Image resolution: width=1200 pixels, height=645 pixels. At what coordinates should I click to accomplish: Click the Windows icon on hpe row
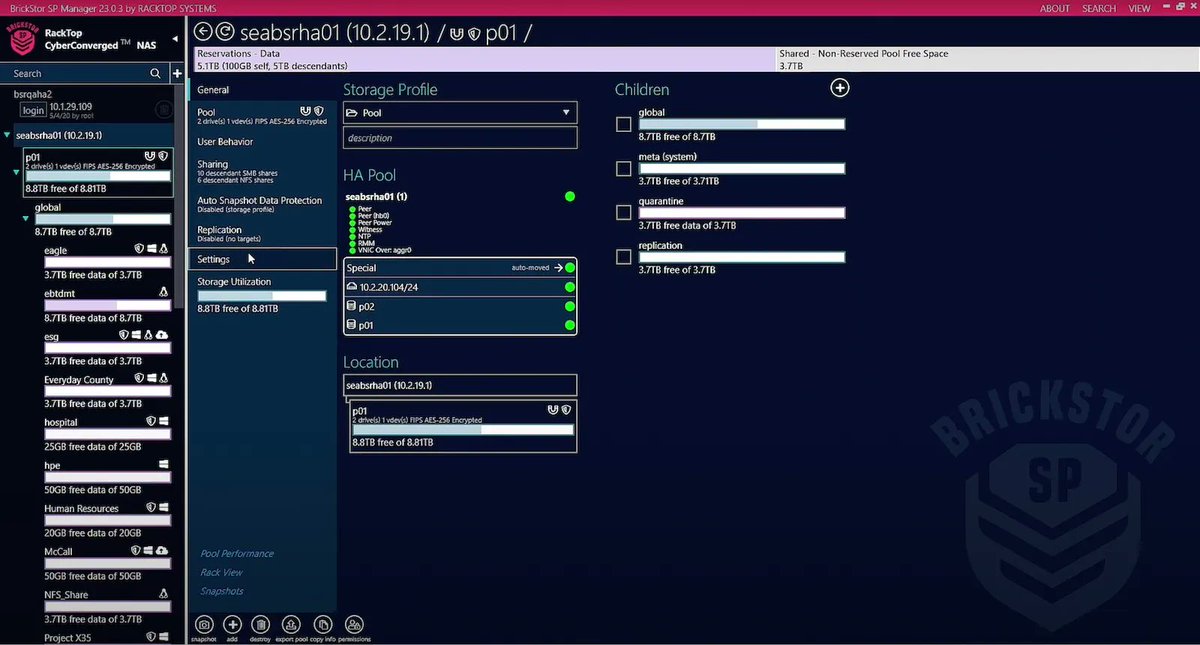tap(163, 465)
